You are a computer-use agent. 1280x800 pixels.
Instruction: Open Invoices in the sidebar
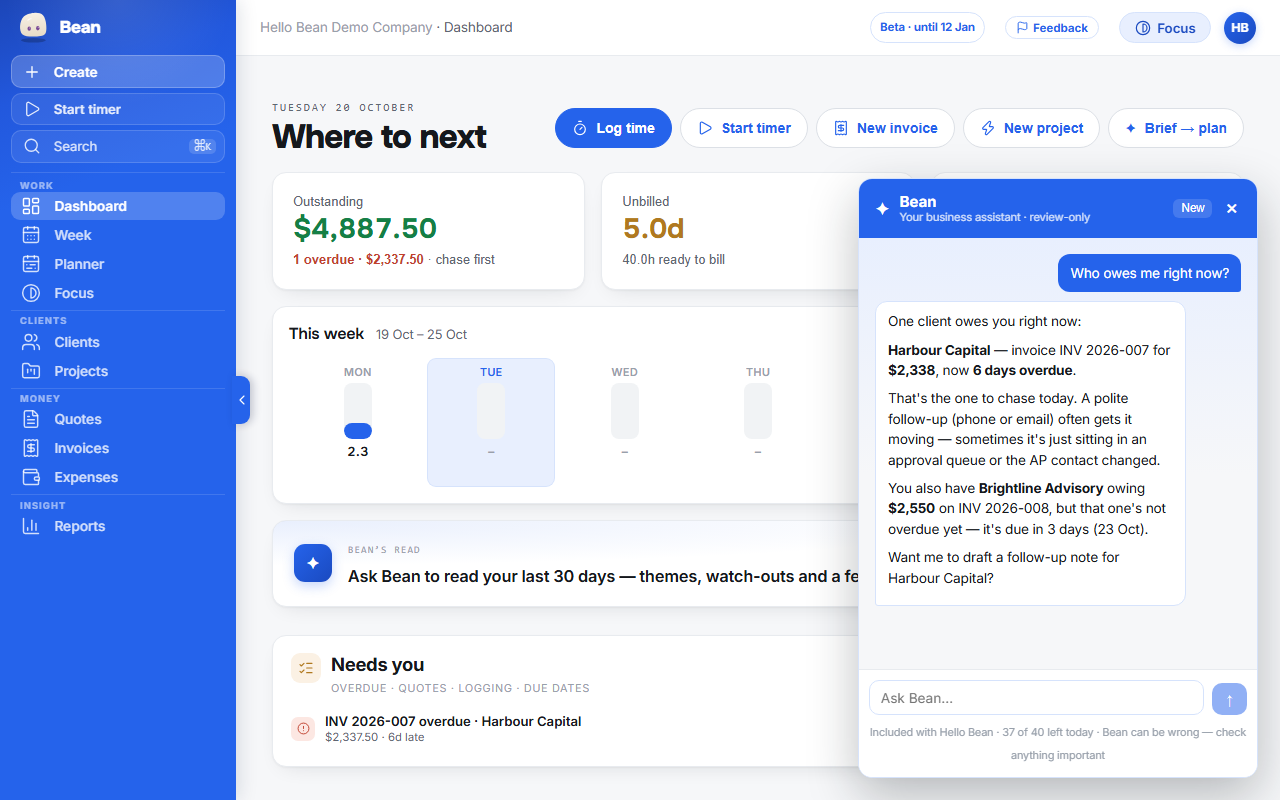coord(118,448)
